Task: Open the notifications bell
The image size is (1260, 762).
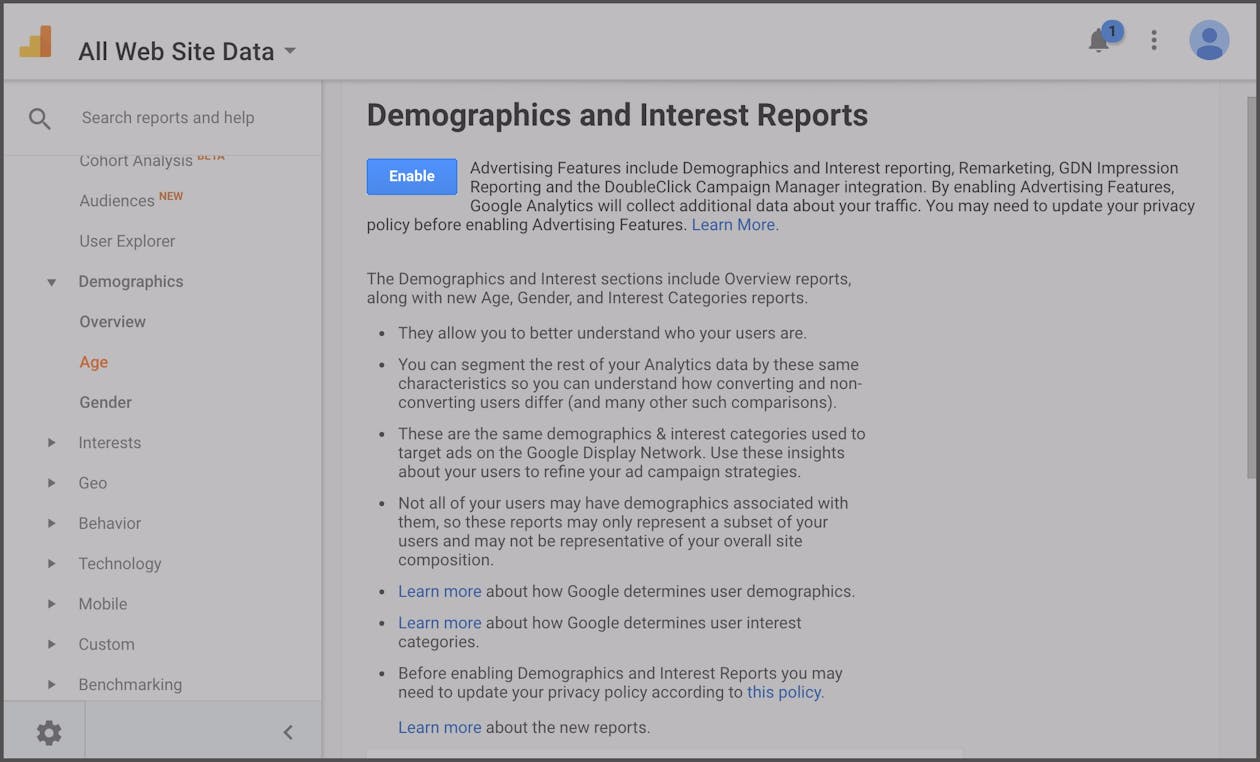Action: [1099, 40]
